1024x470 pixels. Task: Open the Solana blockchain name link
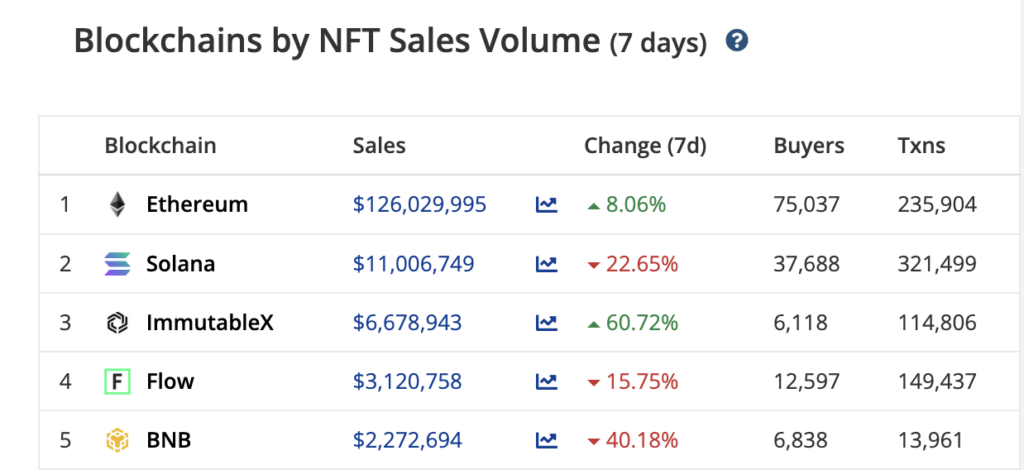pos(181,264)
